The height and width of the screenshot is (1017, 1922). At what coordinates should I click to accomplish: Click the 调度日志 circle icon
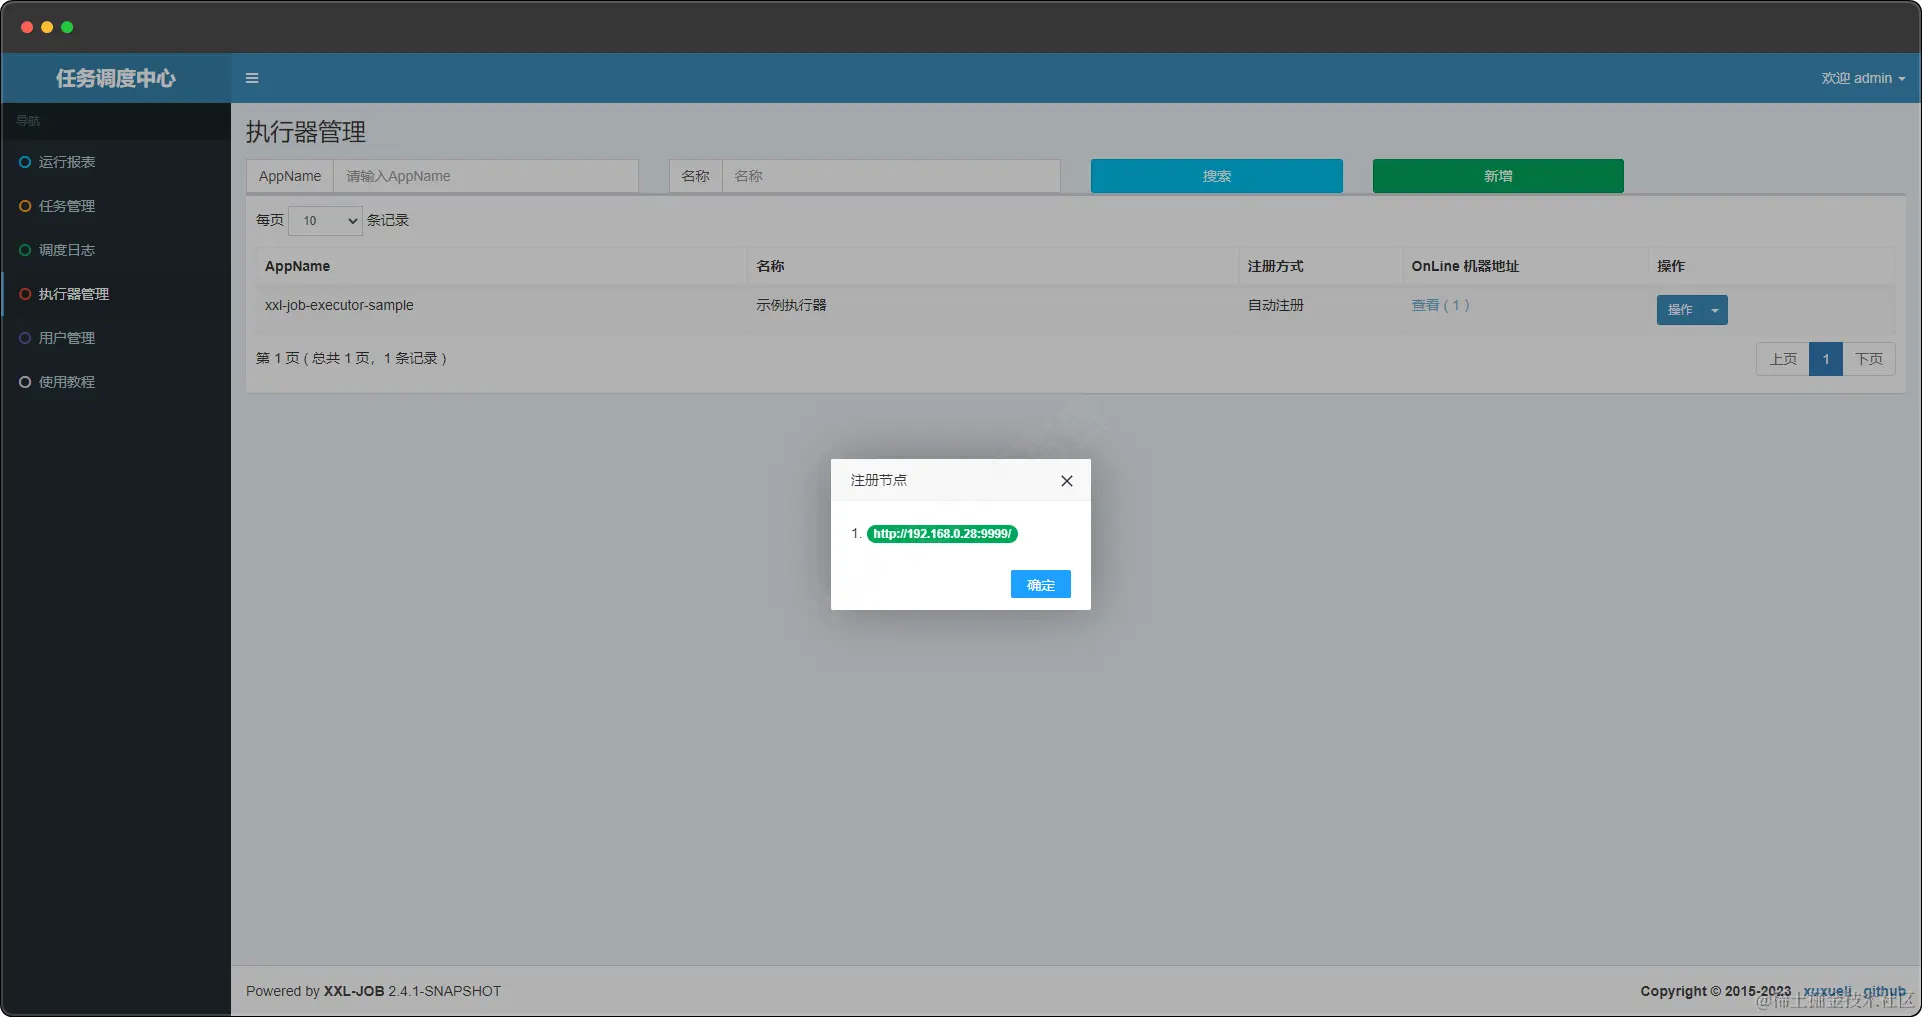pyautogui.click(x=25, y=250)
